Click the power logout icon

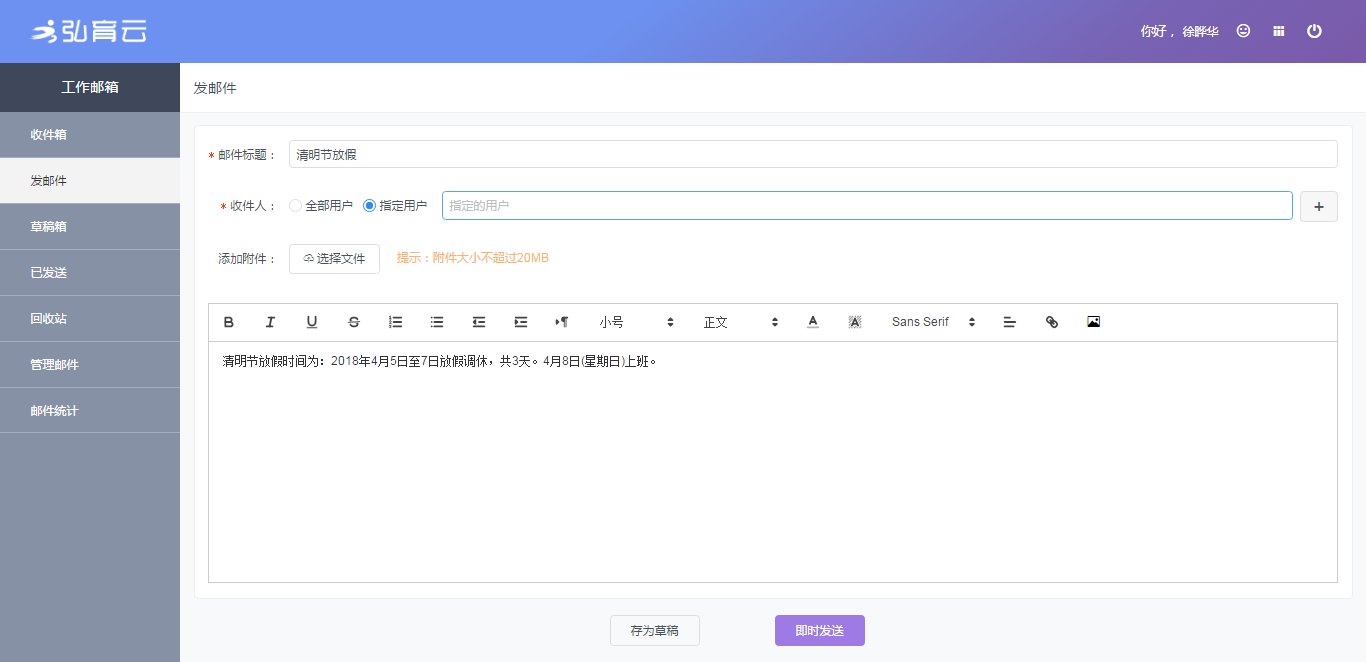click(x=1314, y=31)
